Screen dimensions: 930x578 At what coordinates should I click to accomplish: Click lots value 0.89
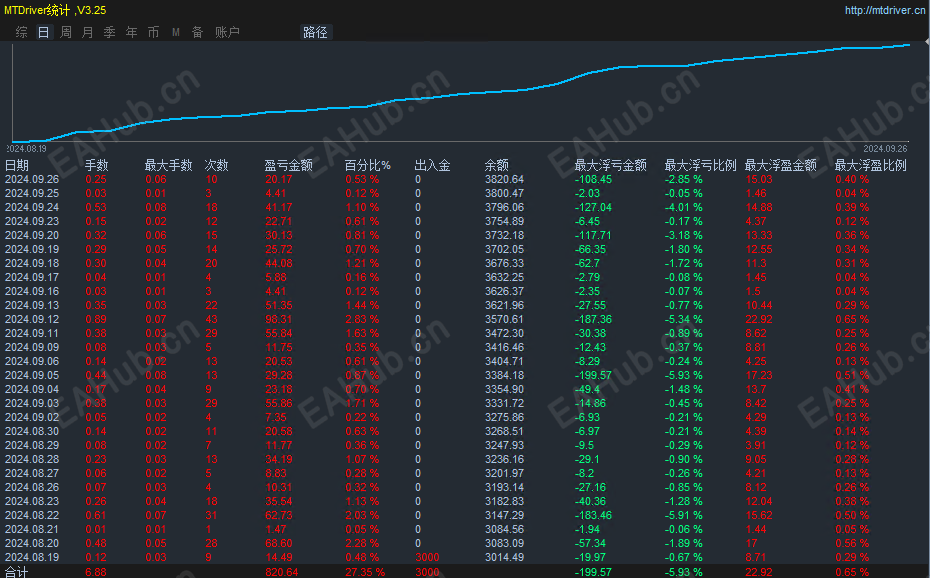95,319
